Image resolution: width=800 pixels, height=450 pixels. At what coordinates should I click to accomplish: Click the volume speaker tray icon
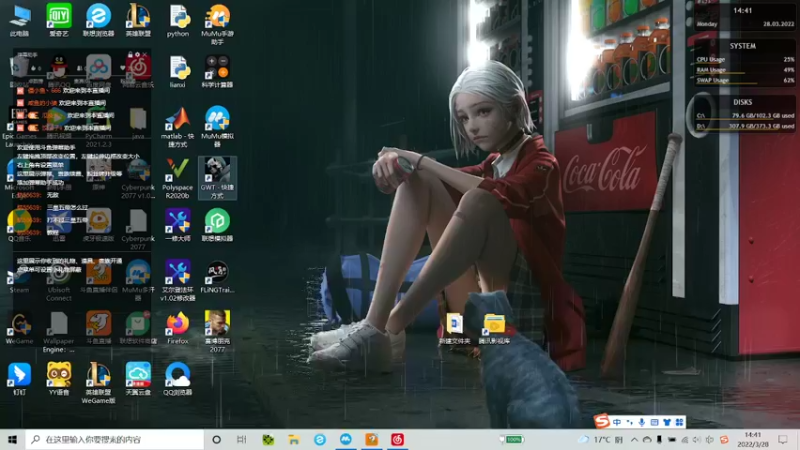697,439
